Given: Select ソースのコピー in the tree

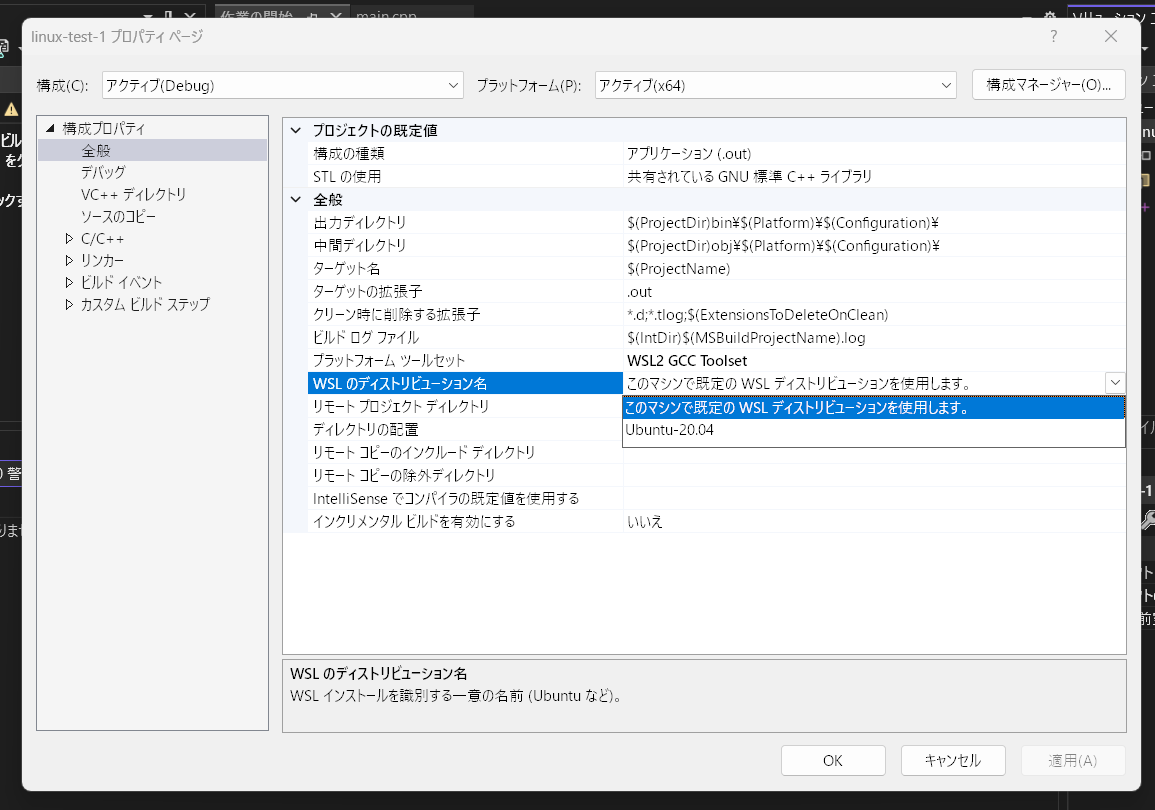Looking at the screenshot, I should click(x=108, y=216).
